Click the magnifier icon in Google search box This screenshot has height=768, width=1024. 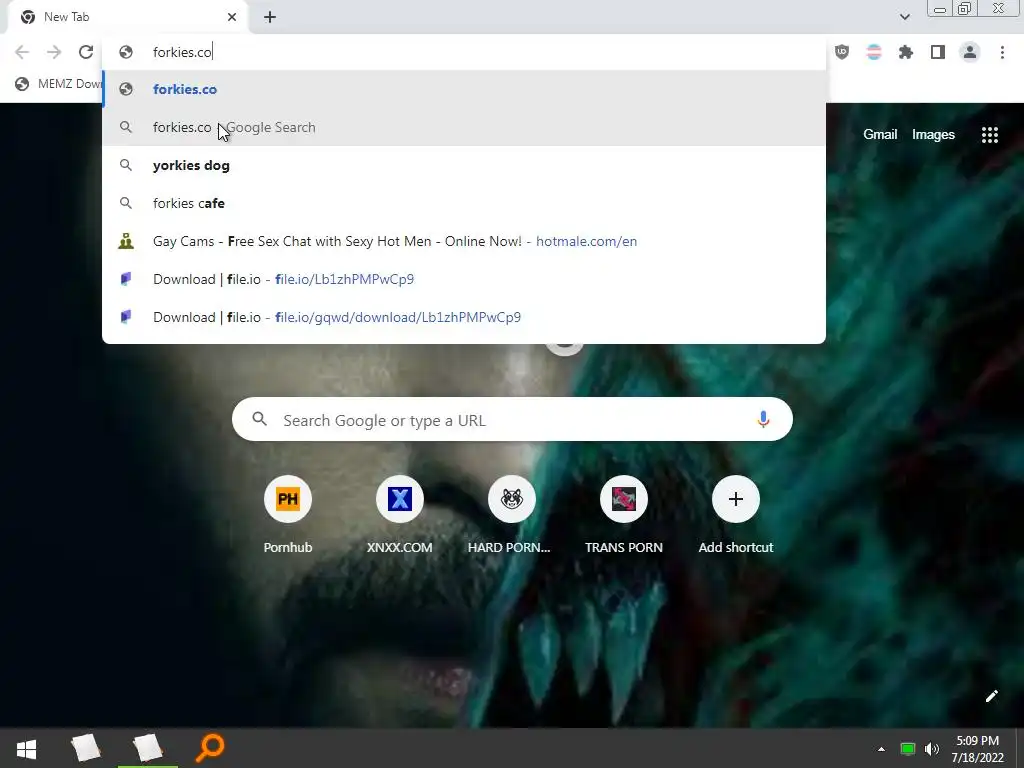click(259, 419)
